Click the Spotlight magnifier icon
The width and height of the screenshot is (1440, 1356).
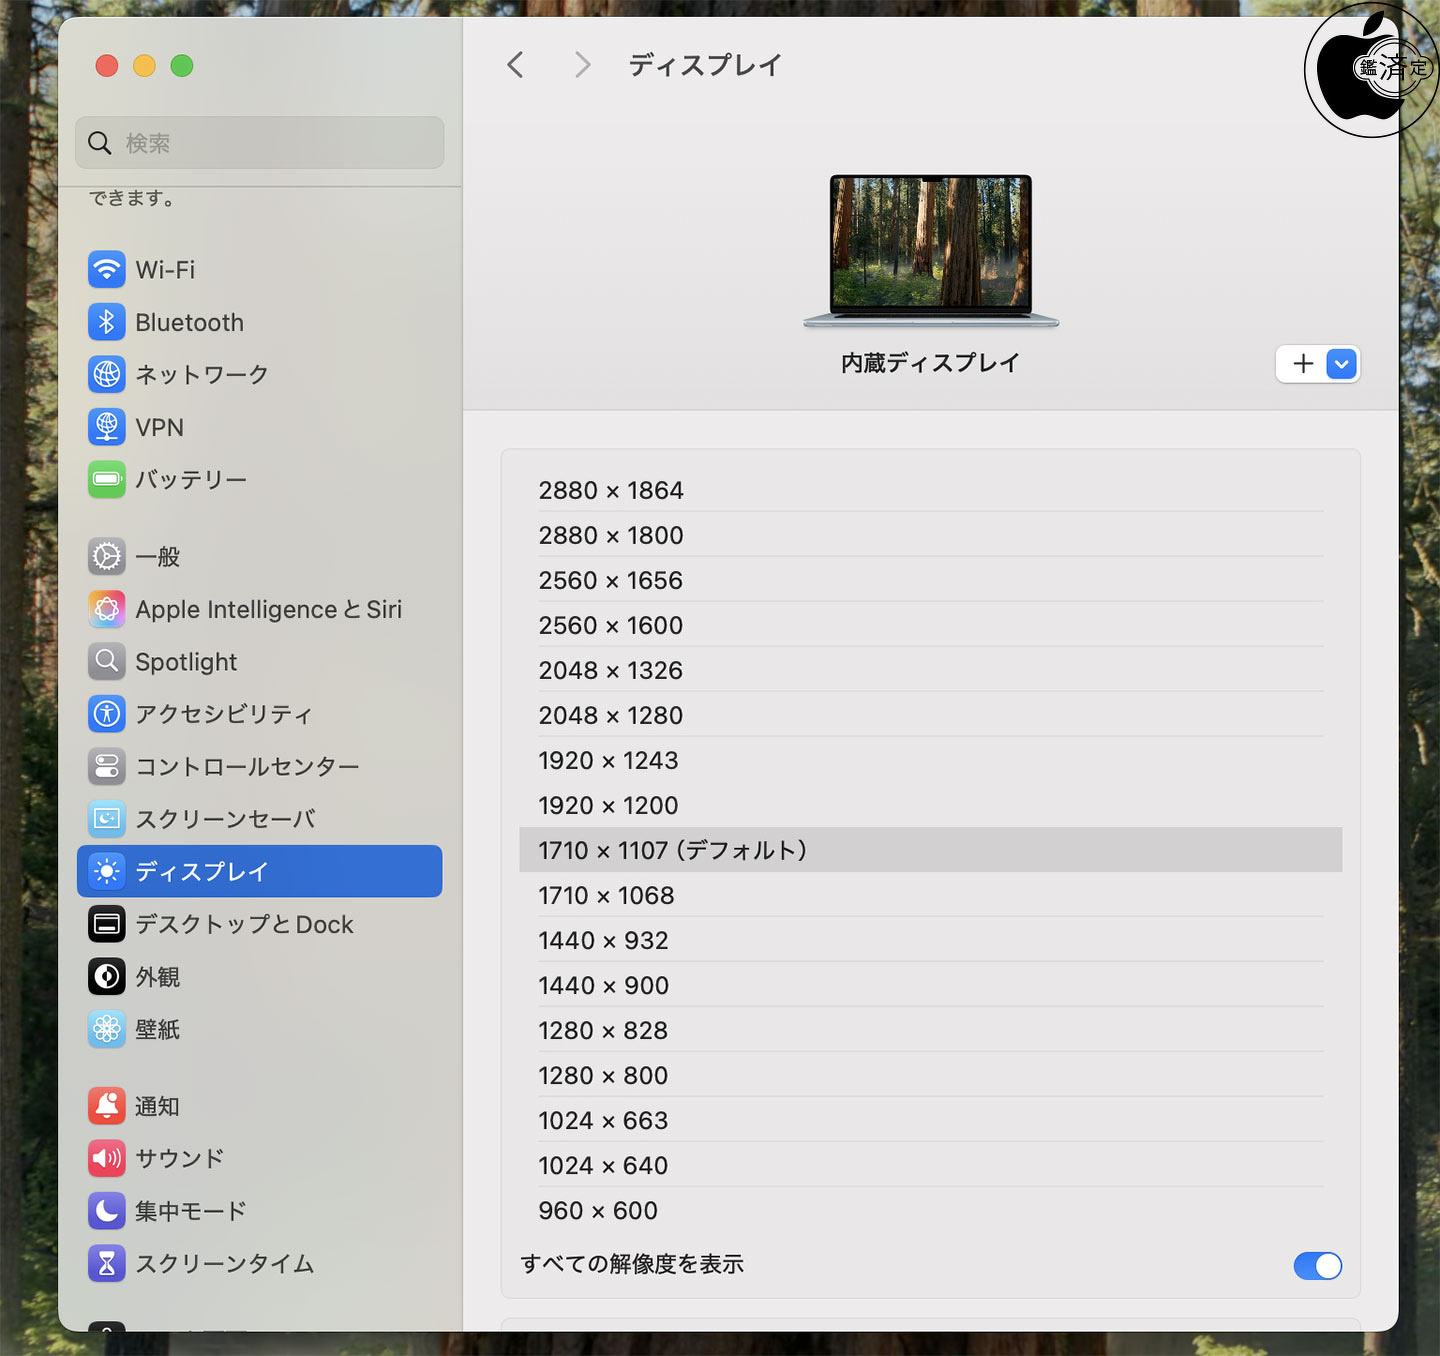pyautogui.click(x=107, y=661)
